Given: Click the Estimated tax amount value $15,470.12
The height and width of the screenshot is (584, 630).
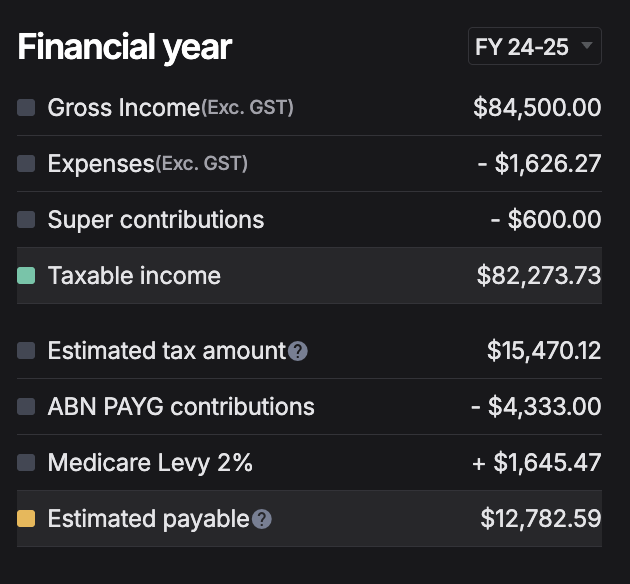Looking at the screenshot, I should point(544,351).
